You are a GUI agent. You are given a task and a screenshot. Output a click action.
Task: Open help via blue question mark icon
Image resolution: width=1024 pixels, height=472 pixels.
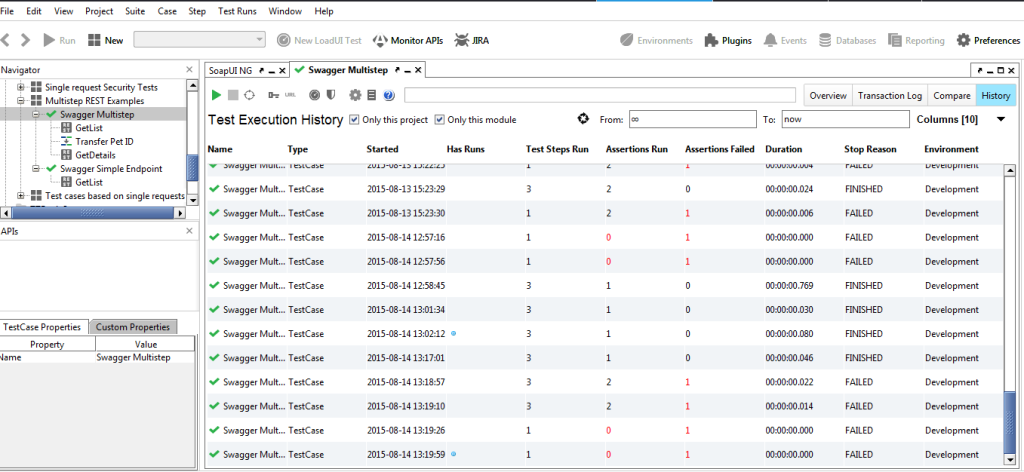click(x=389, y=95)
